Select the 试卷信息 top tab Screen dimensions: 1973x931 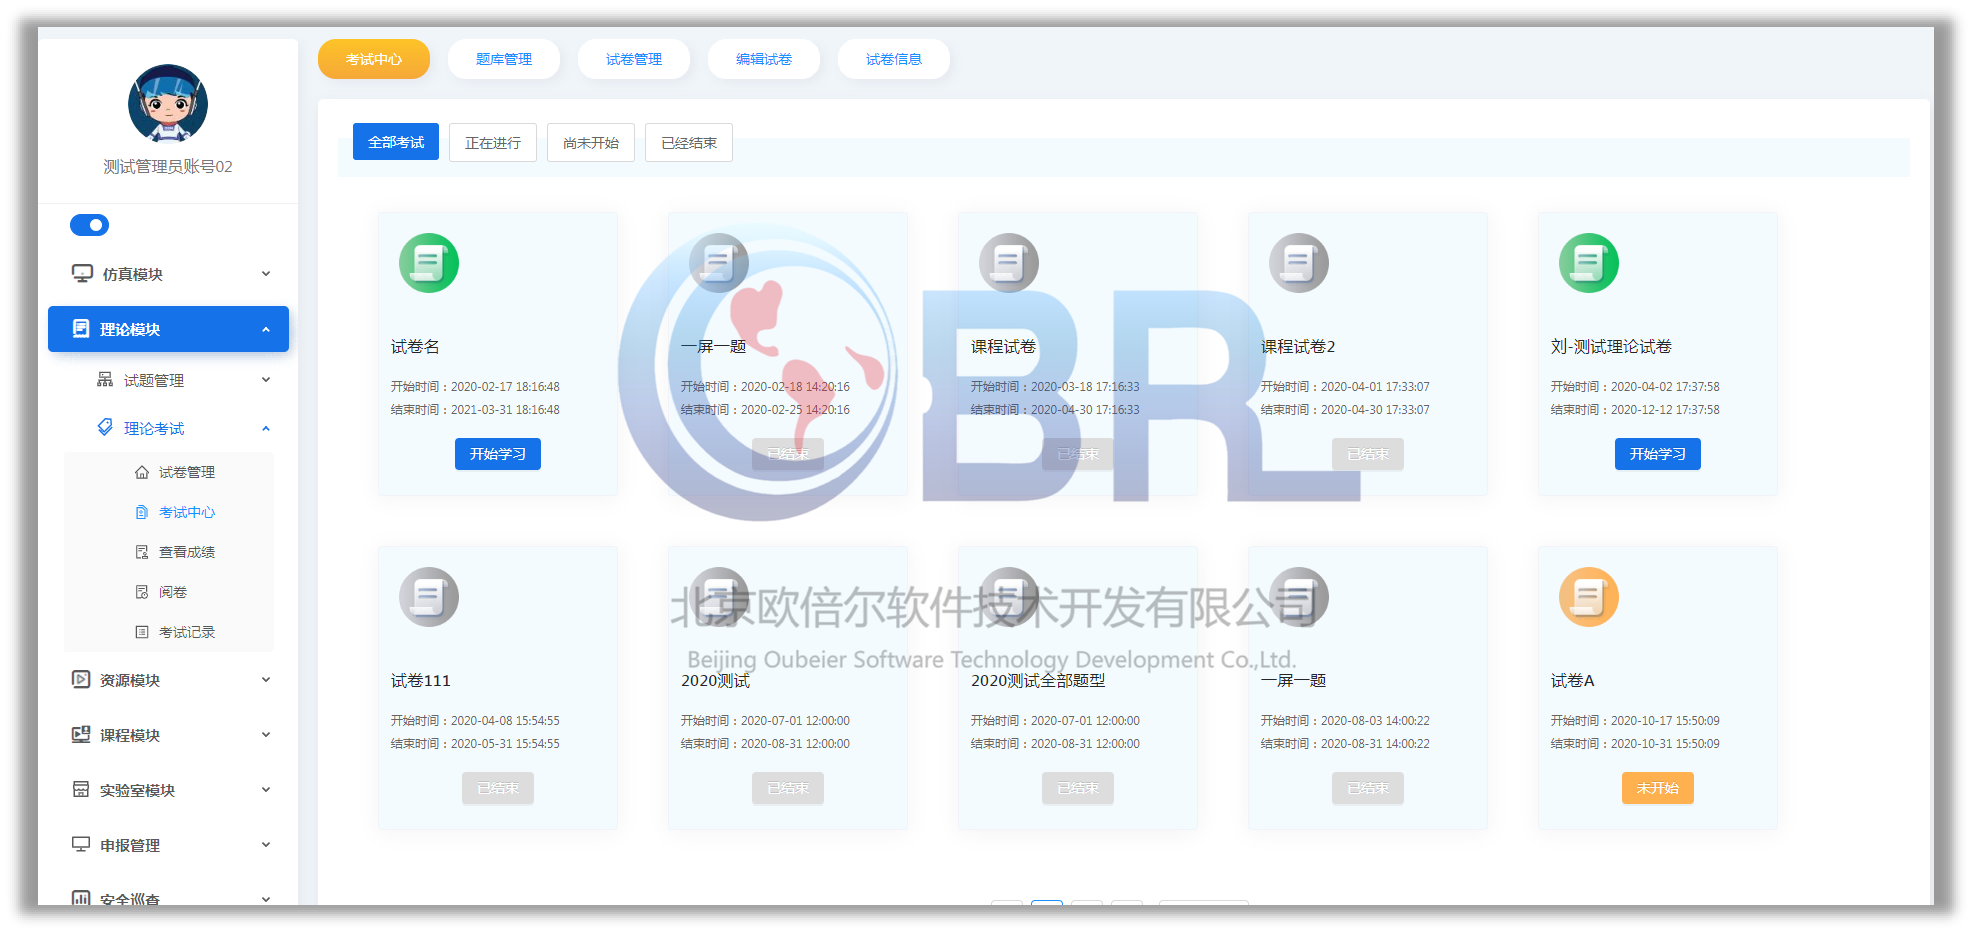(894, 59)
